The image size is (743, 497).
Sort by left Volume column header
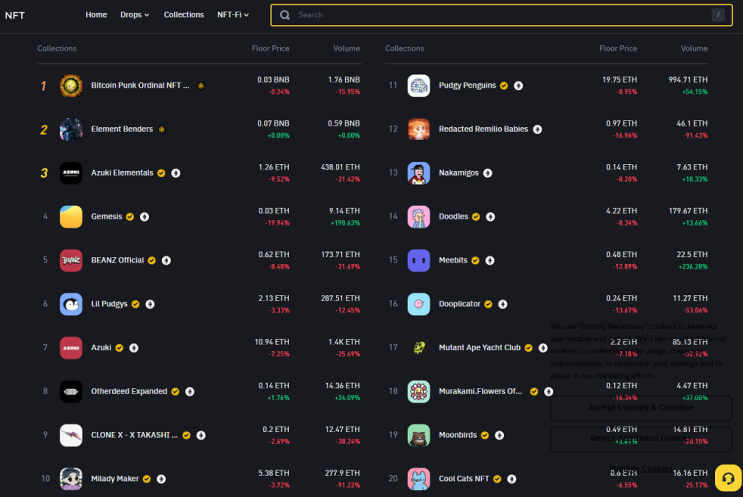(346, 48)
